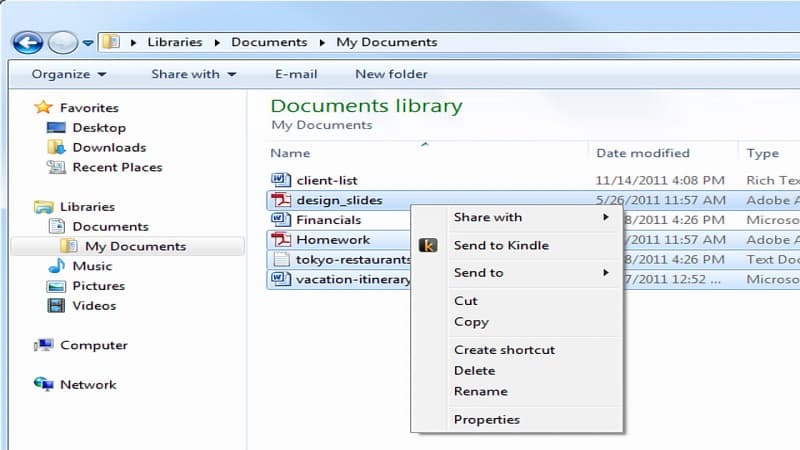Open the Pictures library
The image size is (800, 450).
click(x=98, y=286)
